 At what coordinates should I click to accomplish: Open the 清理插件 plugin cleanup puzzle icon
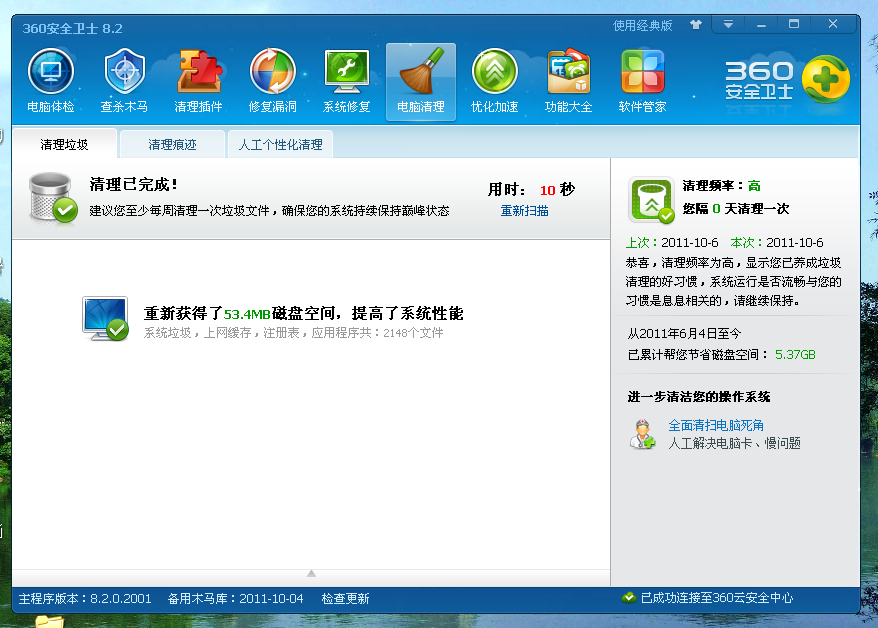click(x=199, y=72)
